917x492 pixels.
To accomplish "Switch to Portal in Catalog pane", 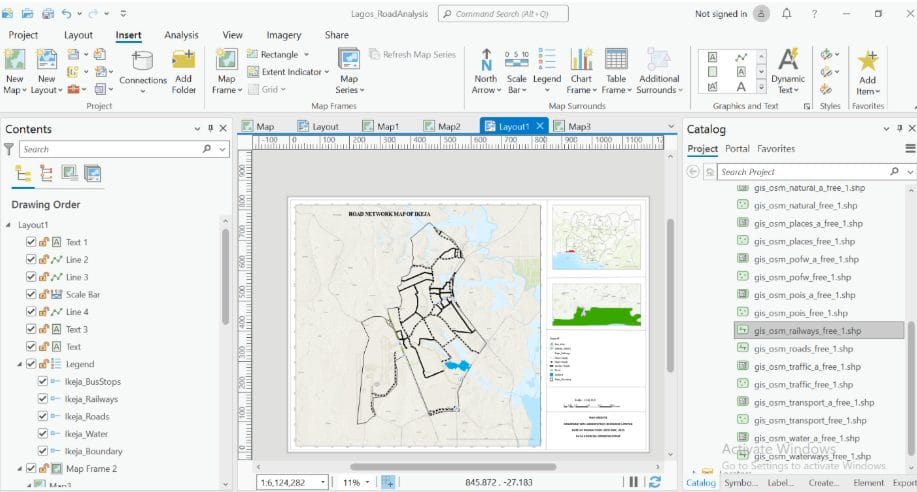I will [737, 149].
